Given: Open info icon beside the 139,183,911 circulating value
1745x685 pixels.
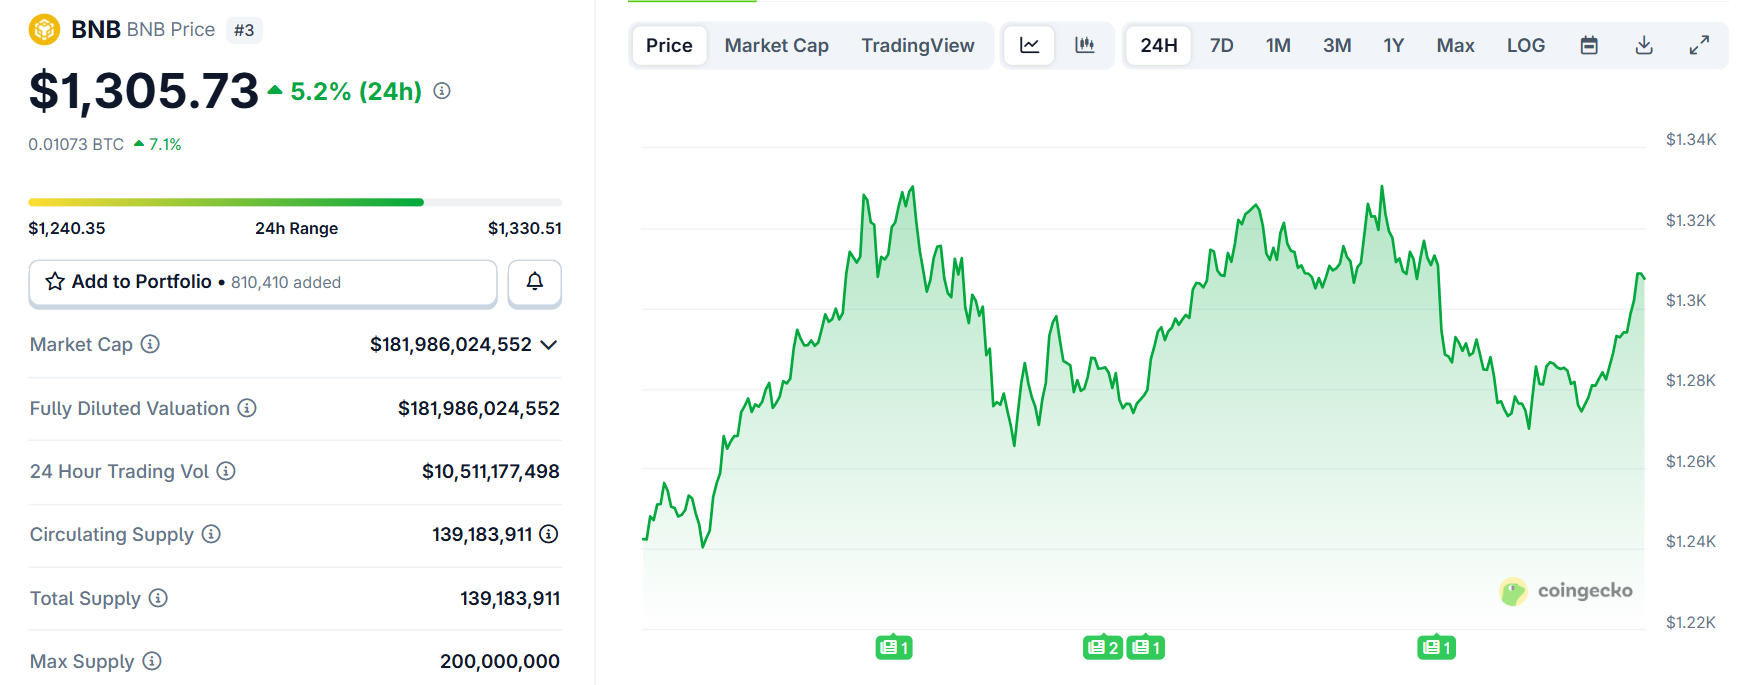Looking at the screenshot, I should (x=549, y=534).
